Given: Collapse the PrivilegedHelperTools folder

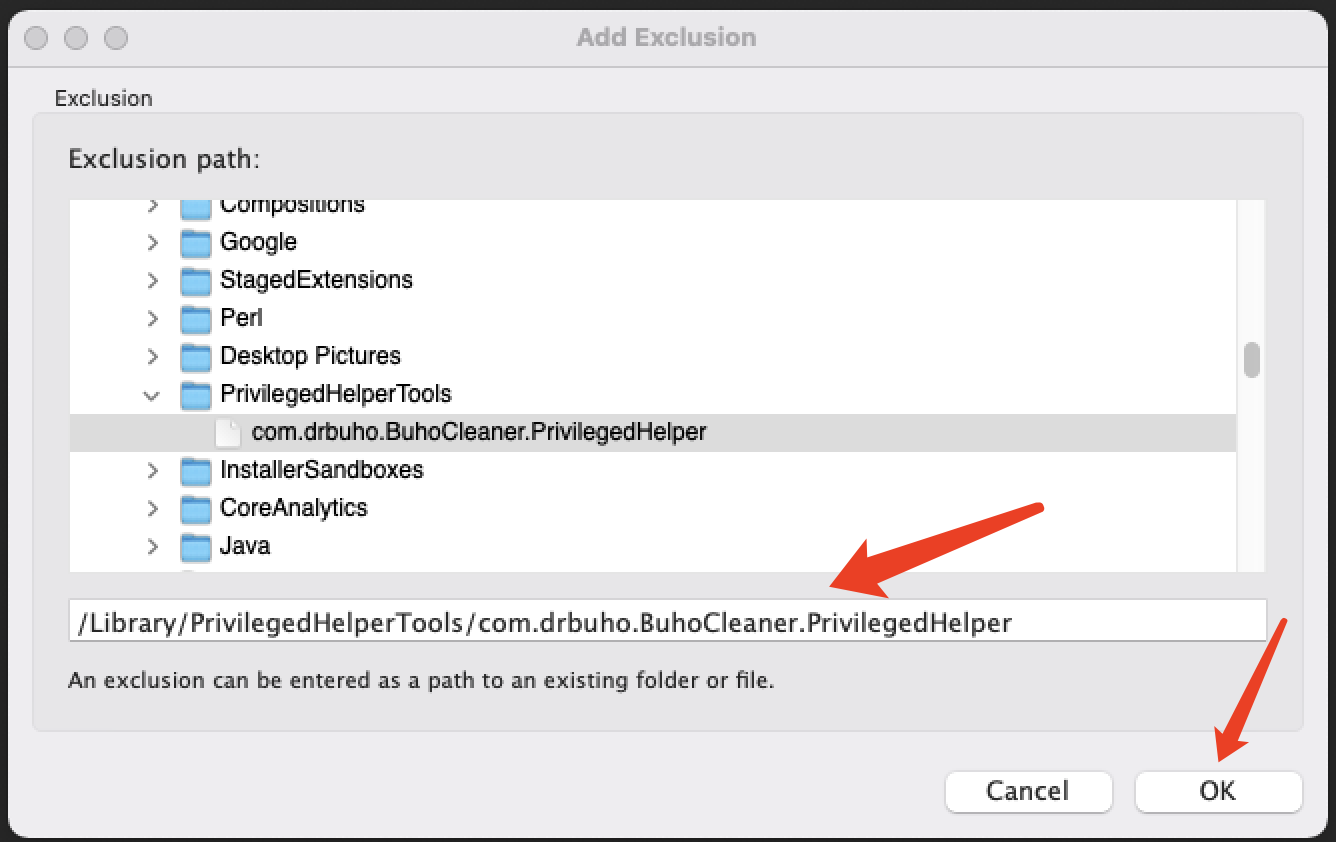Looking at the screenshot, I should pos(152,395).
